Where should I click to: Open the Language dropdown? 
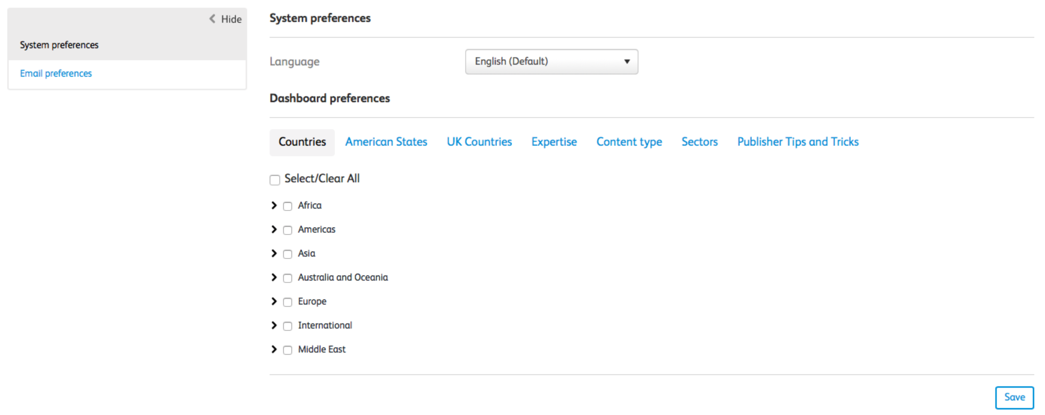[551, 61]
